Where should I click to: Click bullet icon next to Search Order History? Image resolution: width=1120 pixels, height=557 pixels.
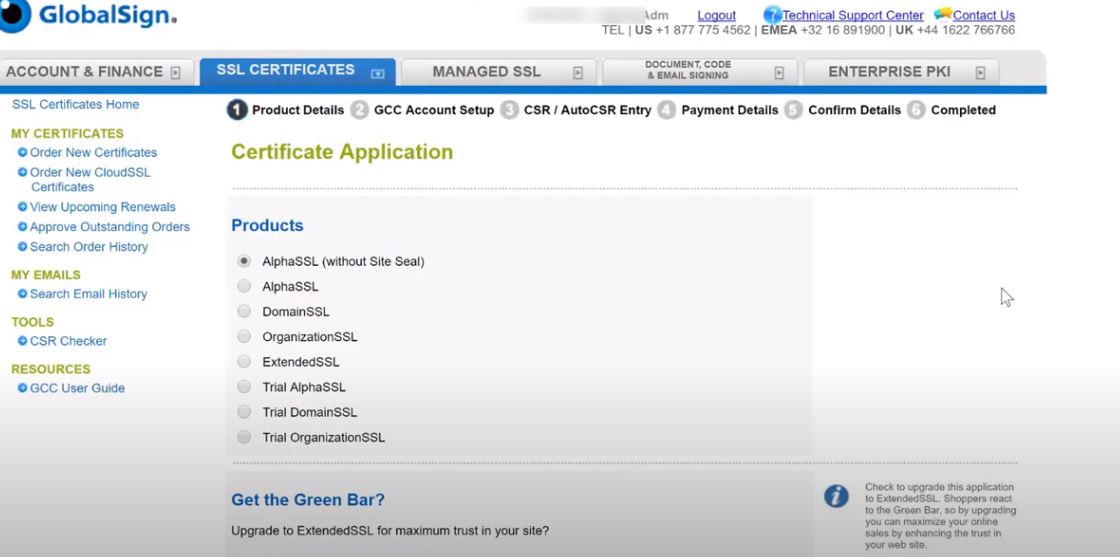pyautogui.click(x=22, y=246)
